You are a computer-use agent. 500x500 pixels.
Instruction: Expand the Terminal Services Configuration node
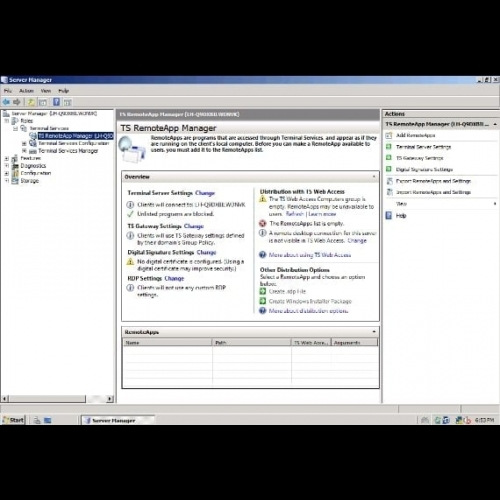[24, 143]
